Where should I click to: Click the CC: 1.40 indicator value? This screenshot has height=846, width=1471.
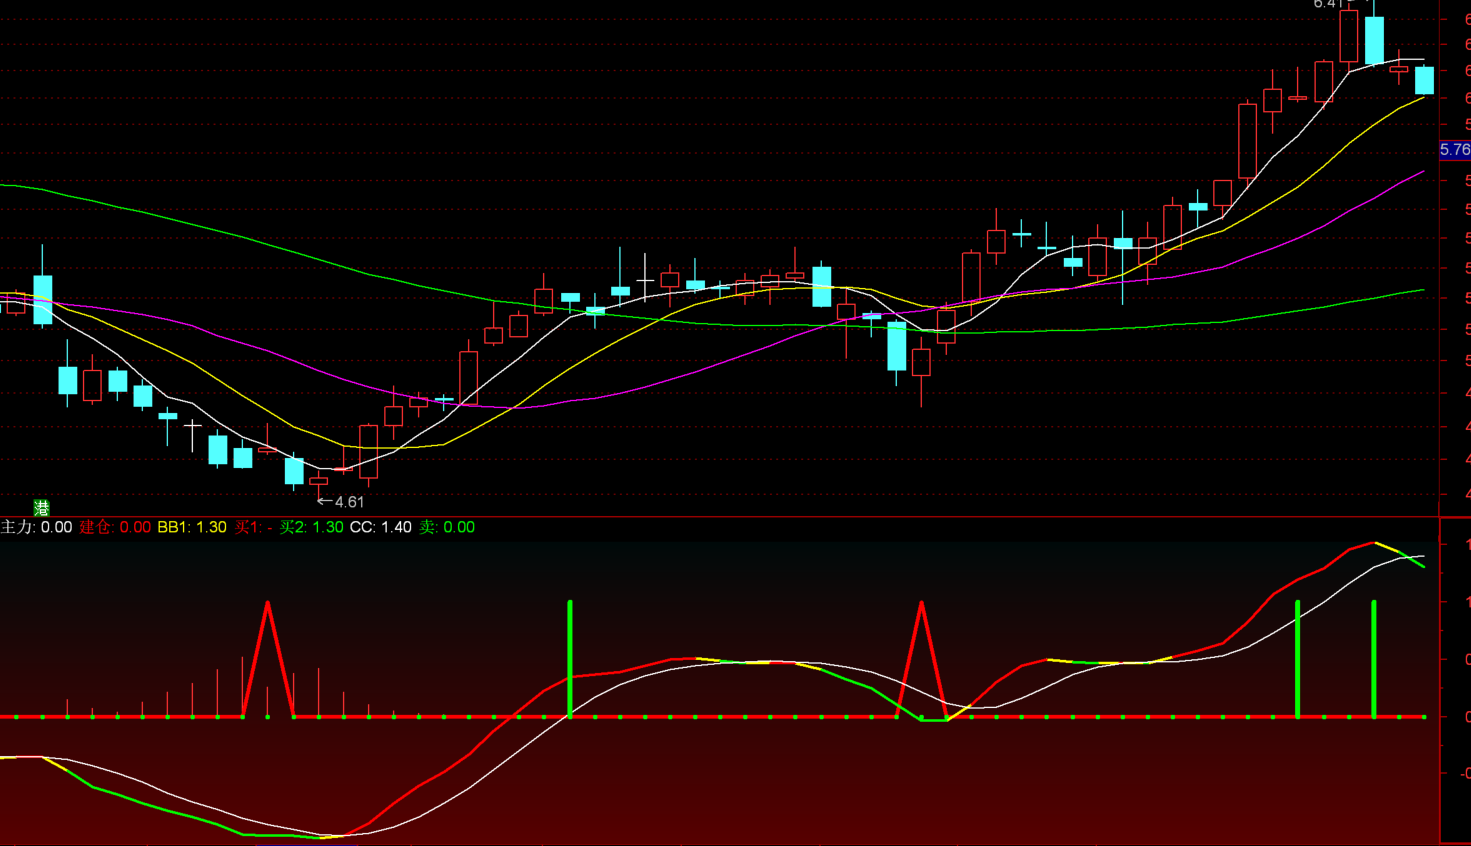[x=380, y=527]
